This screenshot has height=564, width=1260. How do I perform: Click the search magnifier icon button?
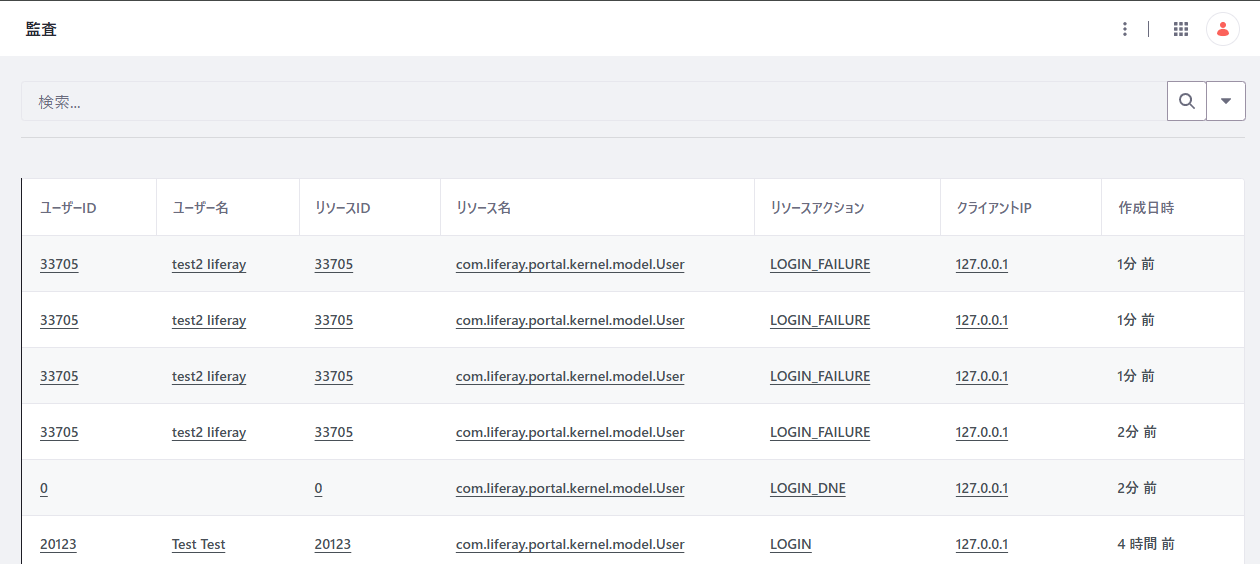pyautogui.click(x=1187, y=101)
